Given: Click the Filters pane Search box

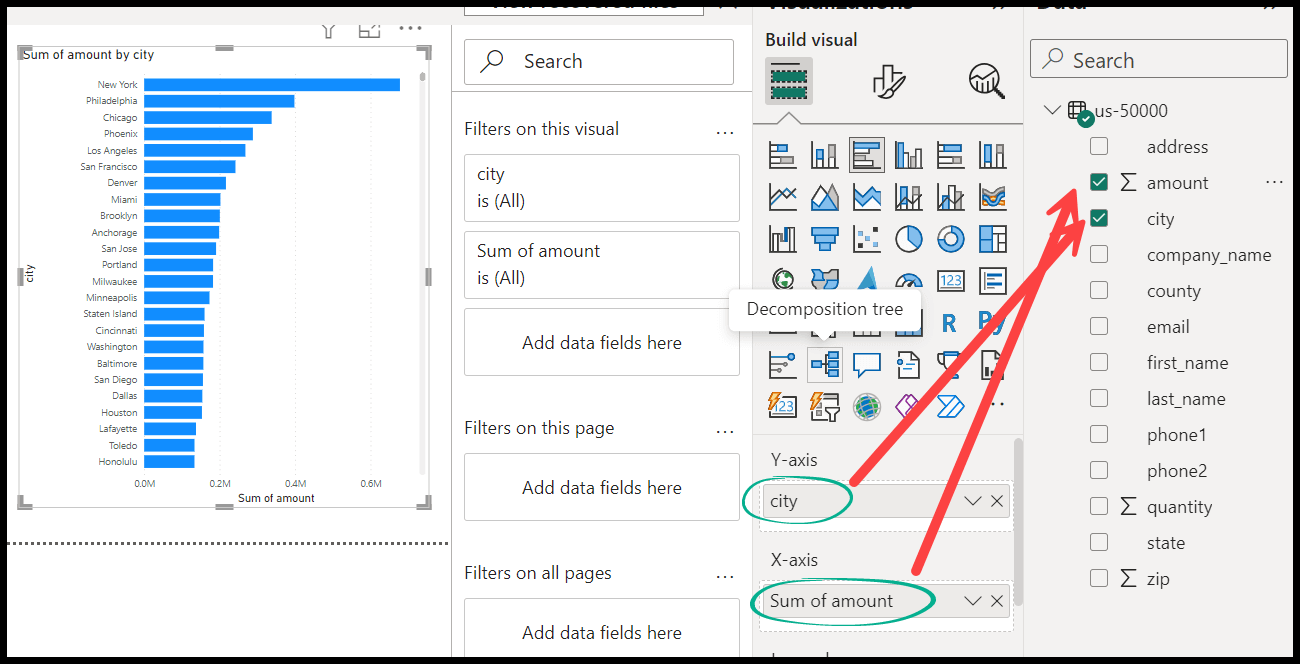Looking at the screenshot, I should [599, 61].
